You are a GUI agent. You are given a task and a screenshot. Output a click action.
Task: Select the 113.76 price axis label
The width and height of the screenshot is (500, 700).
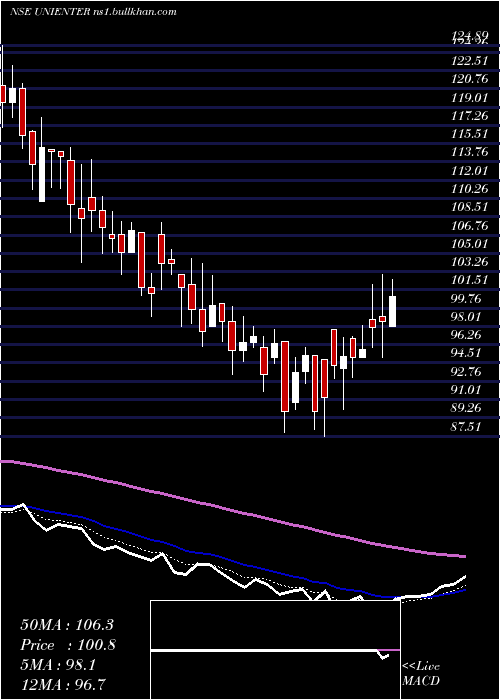[x=469, y=153]
